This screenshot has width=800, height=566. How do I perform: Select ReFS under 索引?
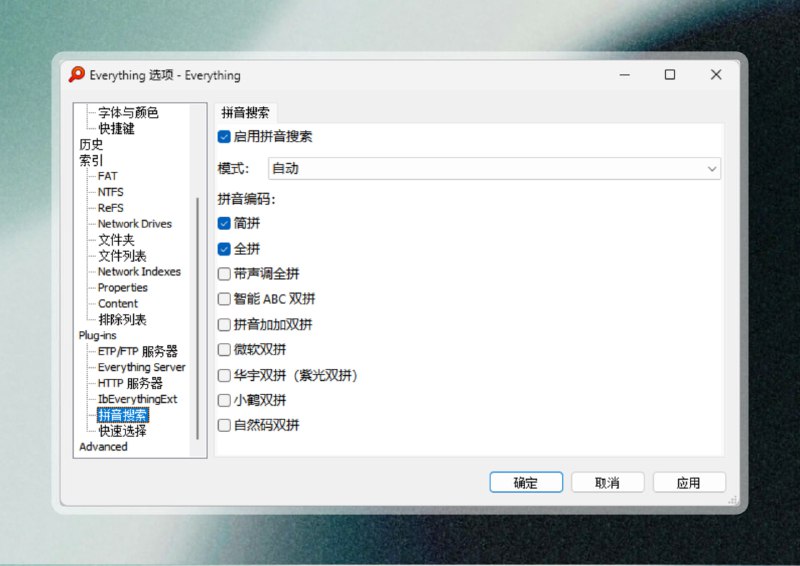coord(111,208)
